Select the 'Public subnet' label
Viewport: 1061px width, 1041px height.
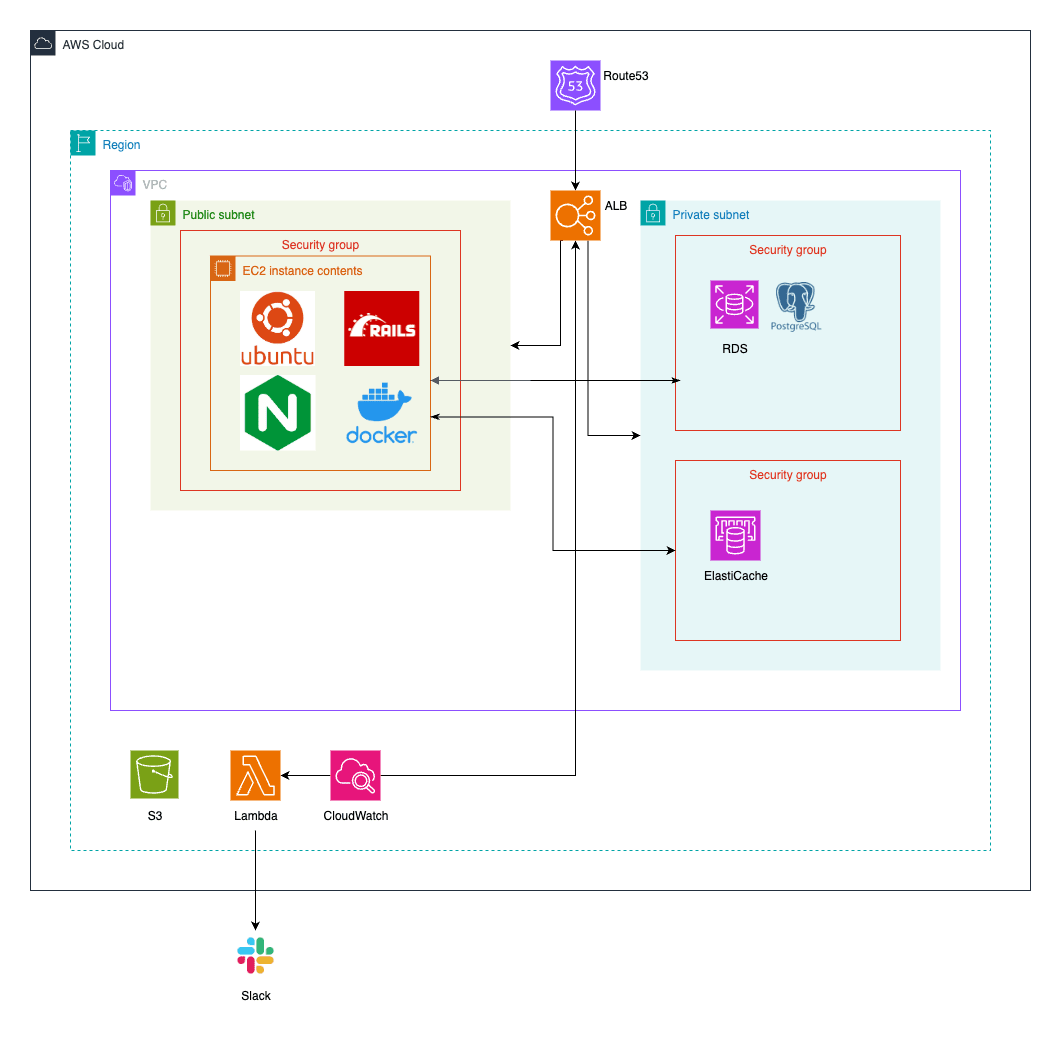pos(219,215)
